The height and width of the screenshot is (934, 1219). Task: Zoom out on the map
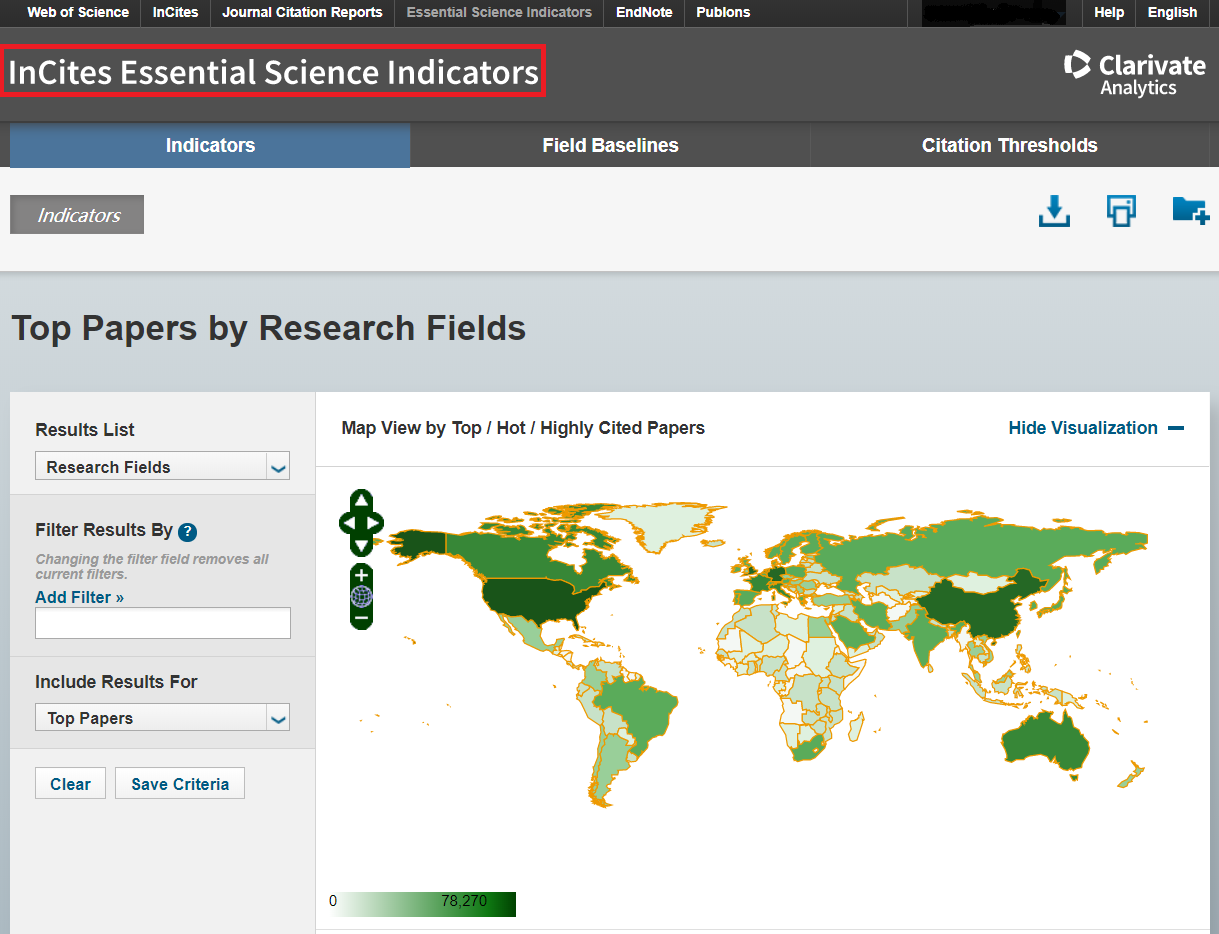pos(362,618)
